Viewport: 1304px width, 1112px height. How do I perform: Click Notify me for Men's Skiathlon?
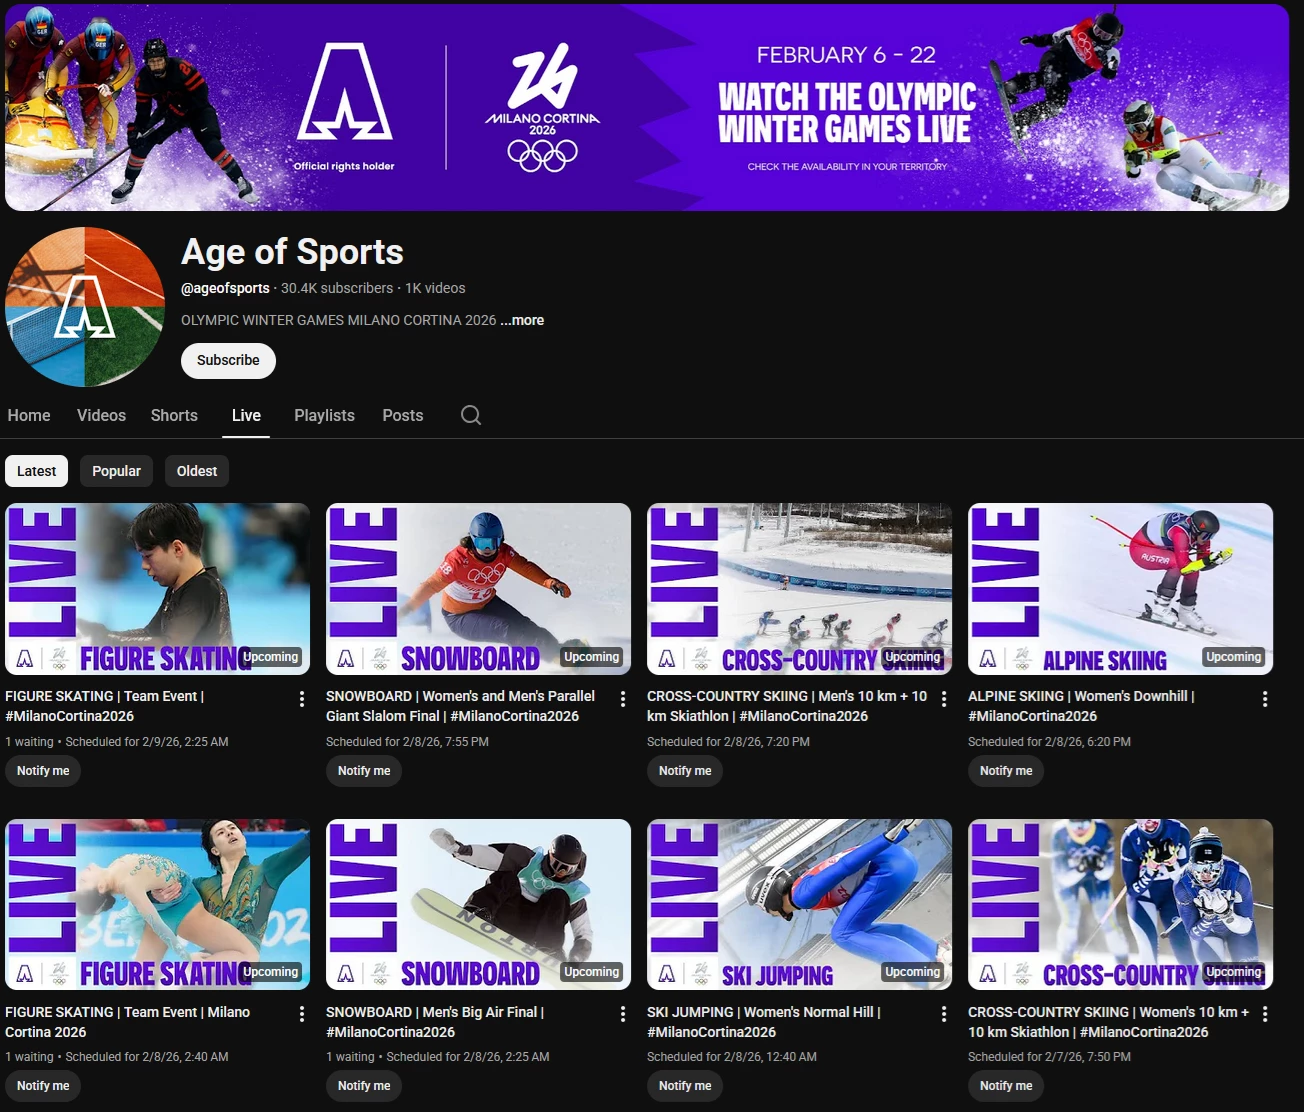click(685, 771)
